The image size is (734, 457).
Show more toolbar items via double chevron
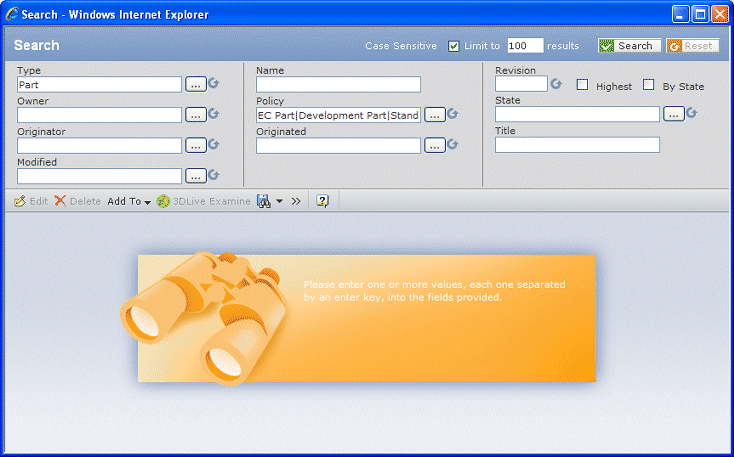(296, 201)
